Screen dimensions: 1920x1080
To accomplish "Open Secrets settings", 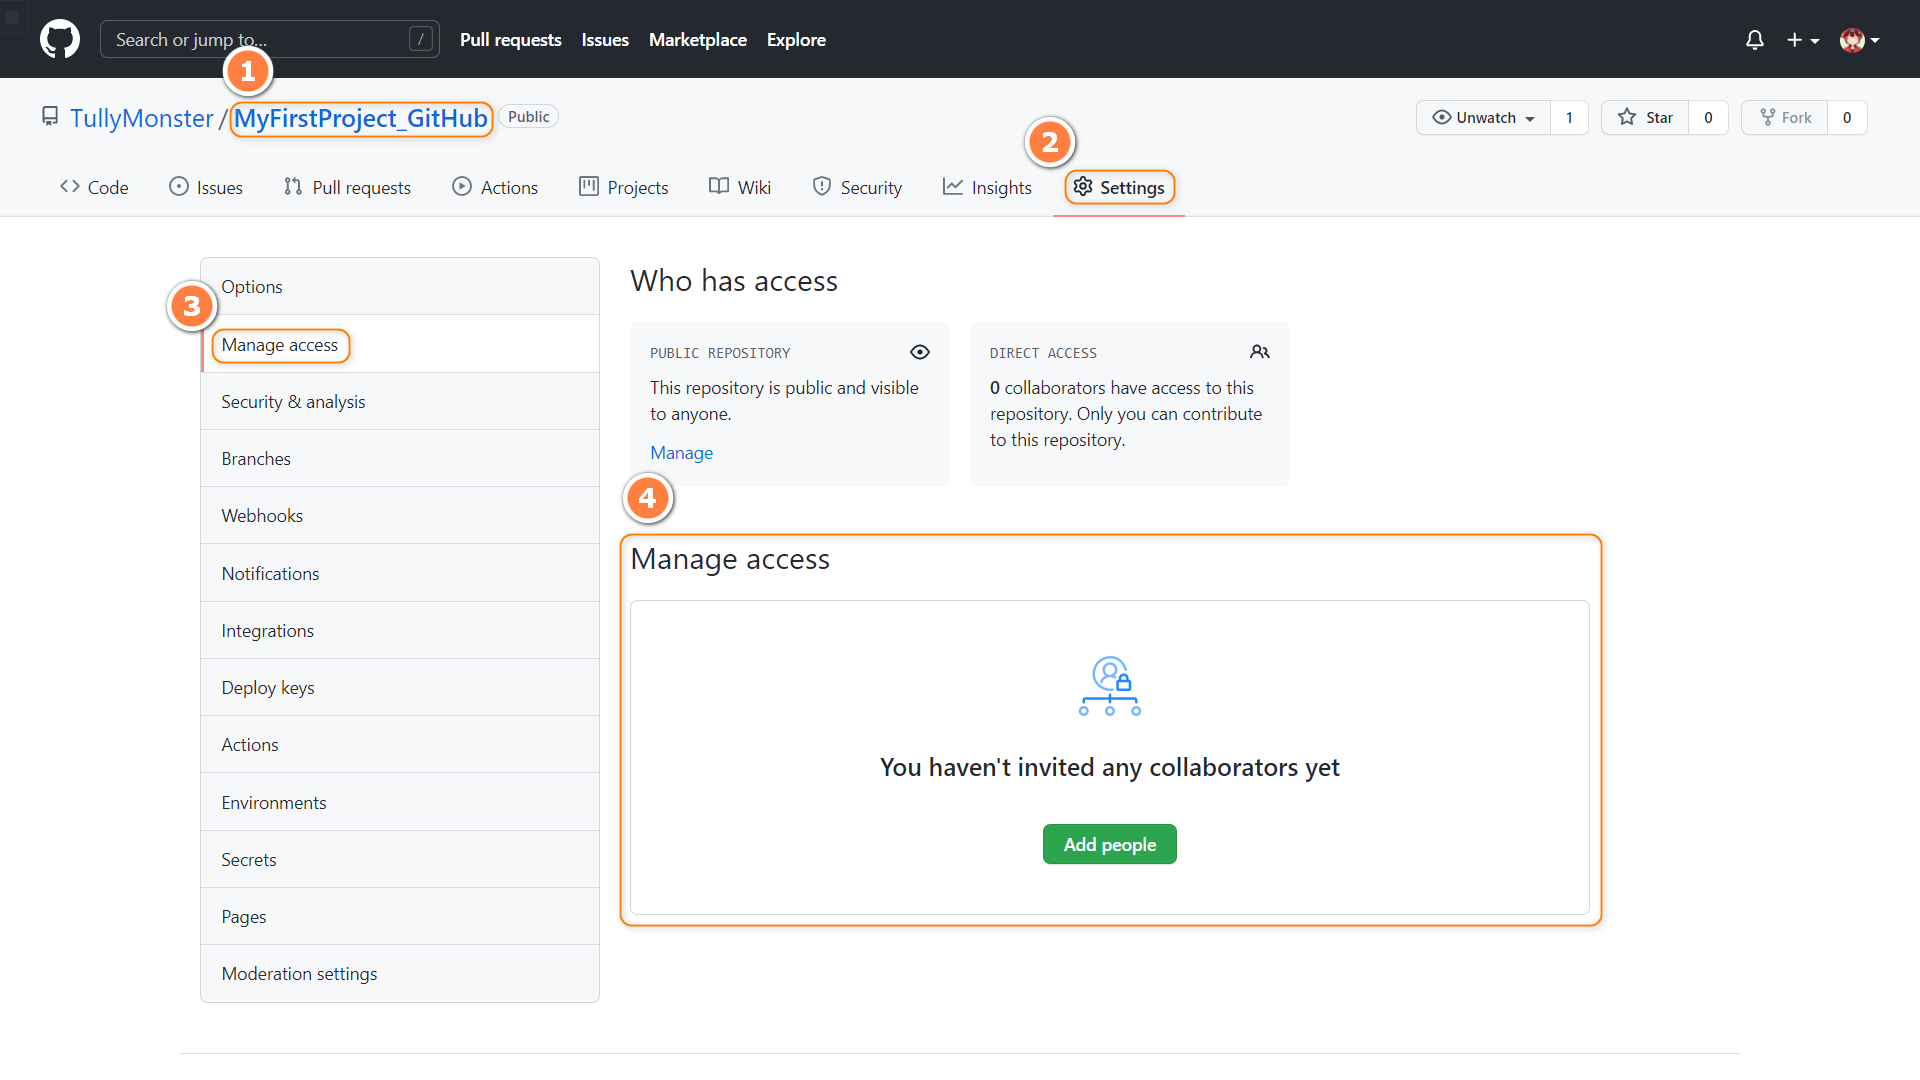I will (x=400, y=859).
